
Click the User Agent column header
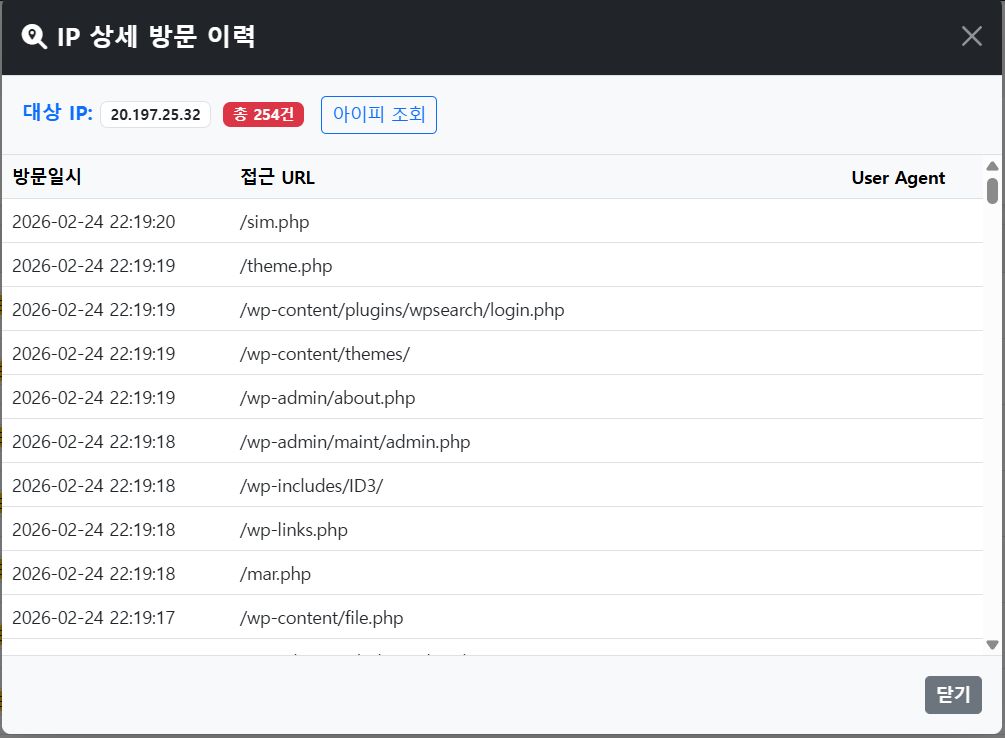coord(897,178)
